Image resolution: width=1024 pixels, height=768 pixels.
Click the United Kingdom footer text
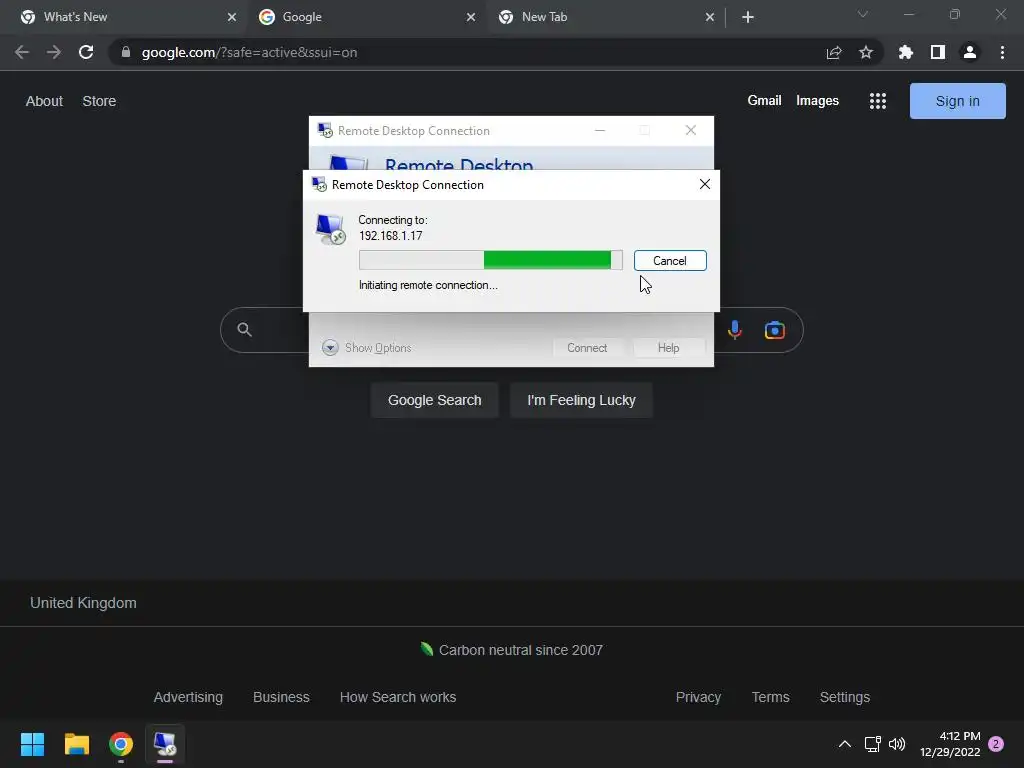84,603
